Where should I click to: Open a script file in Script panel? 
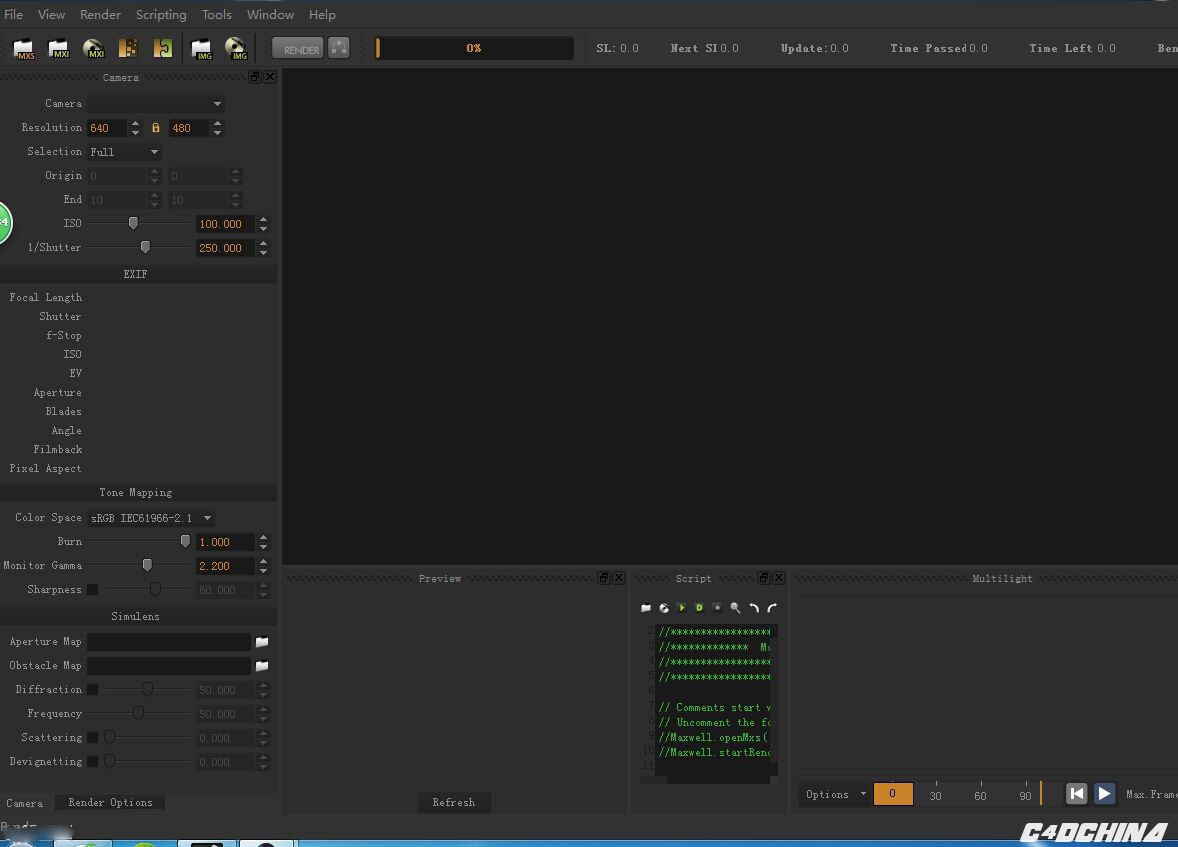(x=646, y=607)
